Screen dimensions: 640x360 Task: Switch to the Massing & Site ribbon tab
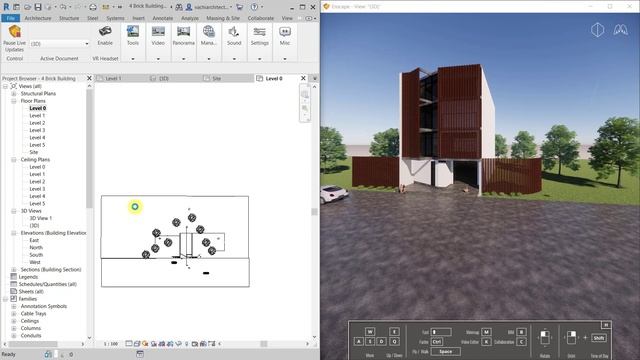[223, 18]
